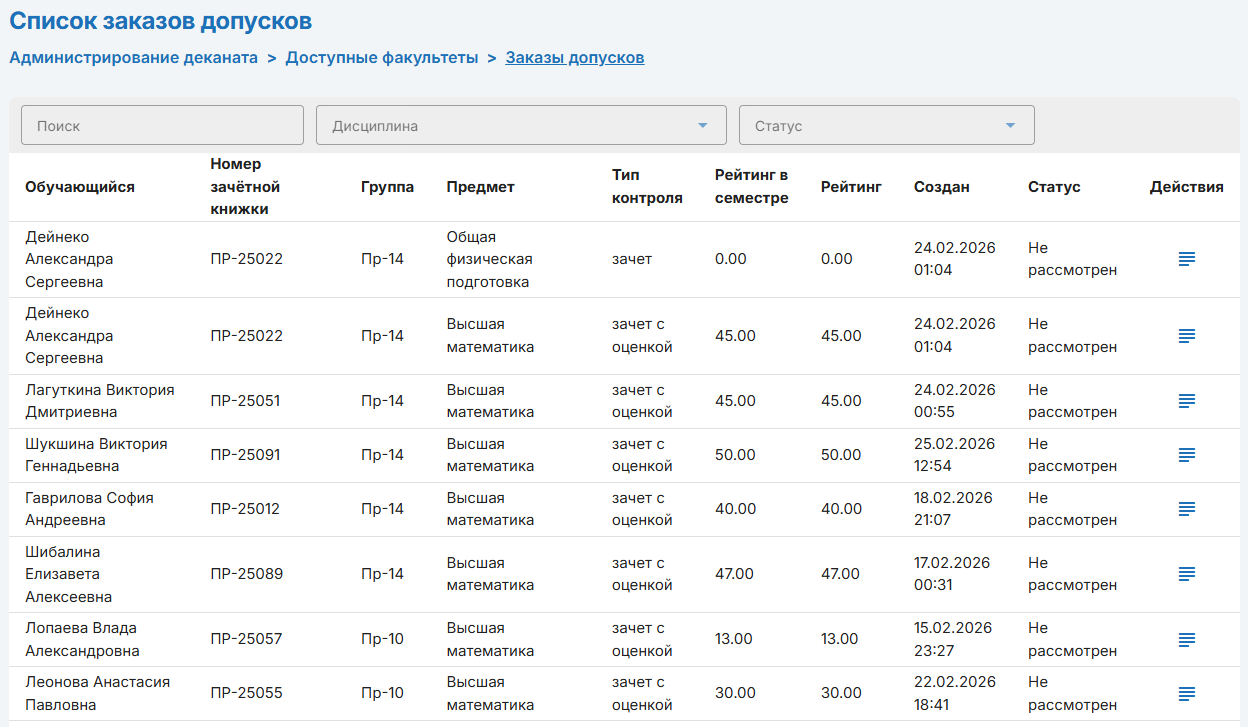Click the Дисциплина dropdown arrow
The width and height of the screenshot is (1248, 727).
pos(703,126)
